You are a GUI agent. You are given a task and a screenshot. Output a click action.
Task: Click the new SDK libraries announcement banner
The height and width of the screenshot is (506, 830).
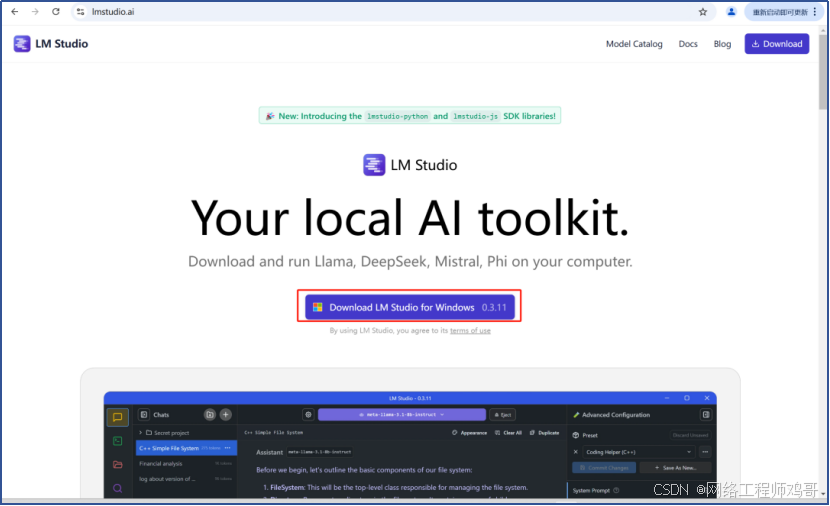[x=410, y=116]
